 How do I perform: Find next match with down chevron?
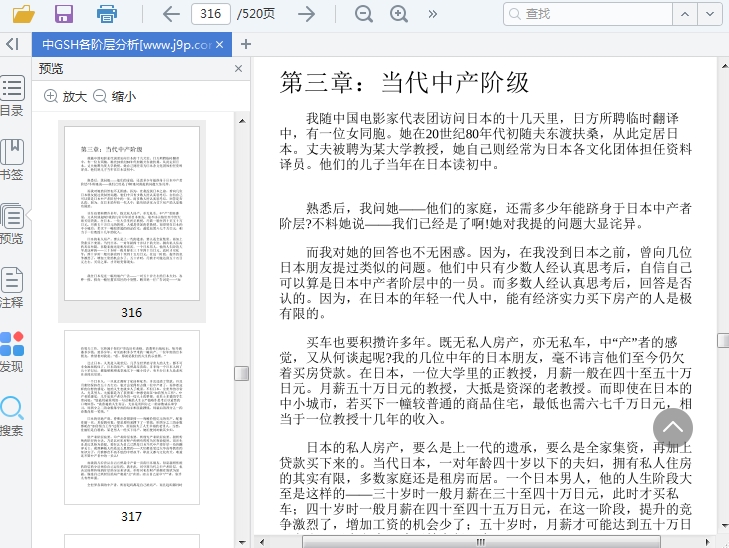coord(710,14)
